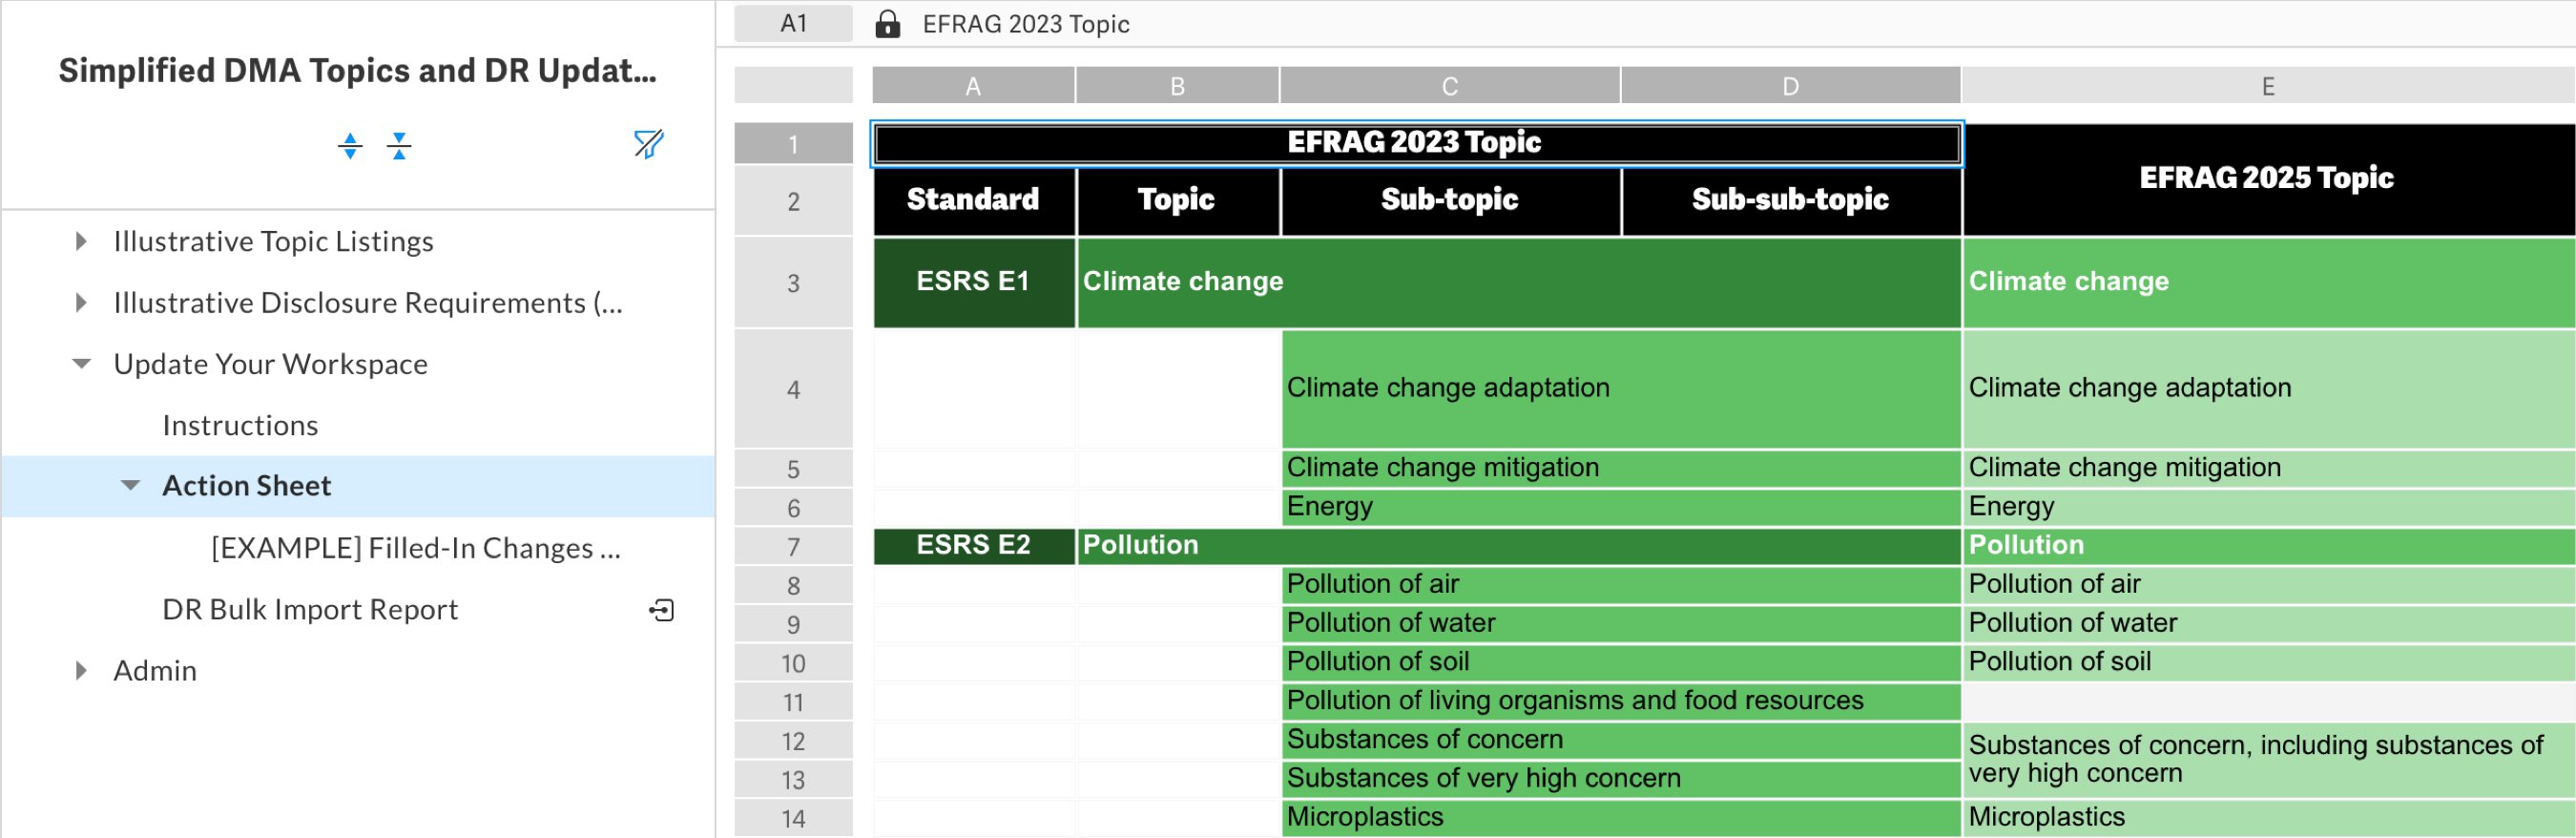Click the link icon beside DR Bulk Import Report

click(x=661, y=610)
